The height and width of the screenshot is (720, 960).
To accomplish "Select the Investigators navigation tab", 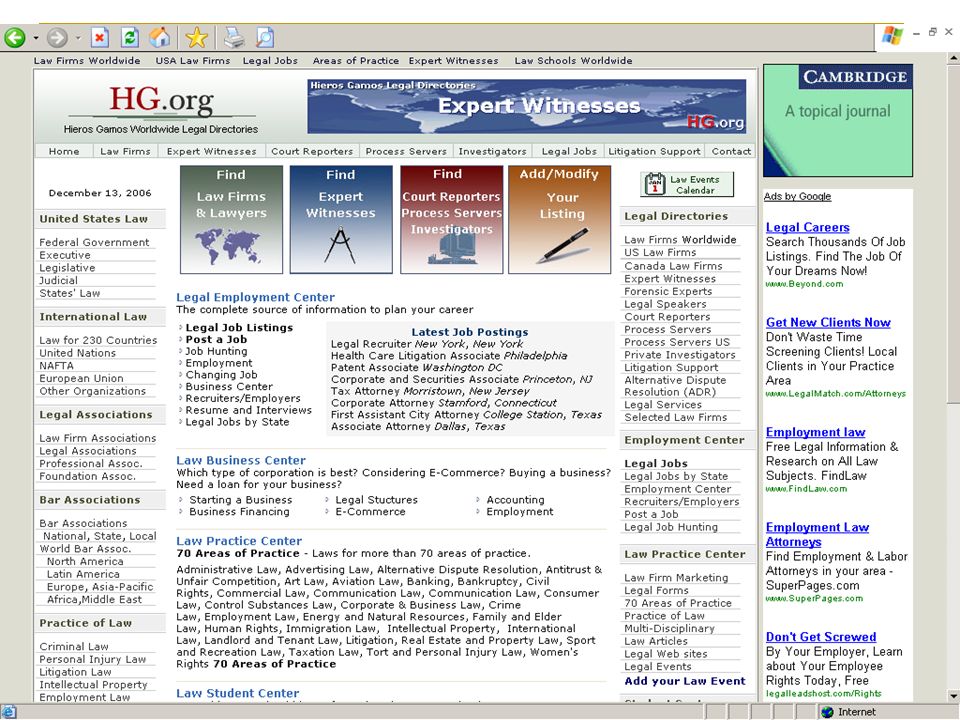I will pos(492,151).
